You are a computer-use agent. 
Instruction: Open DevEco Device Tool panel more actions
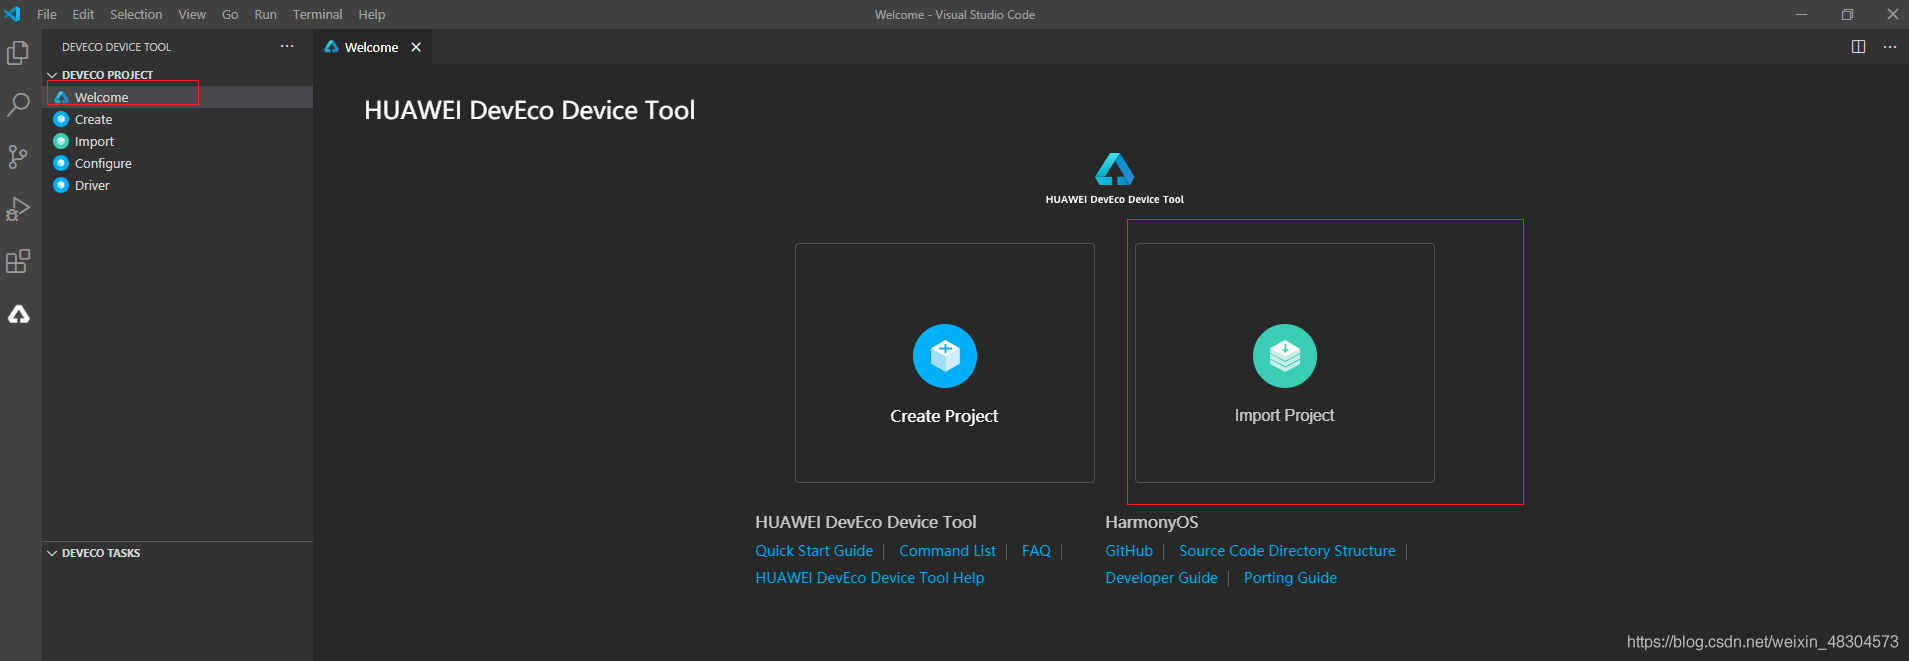[287, 46]
